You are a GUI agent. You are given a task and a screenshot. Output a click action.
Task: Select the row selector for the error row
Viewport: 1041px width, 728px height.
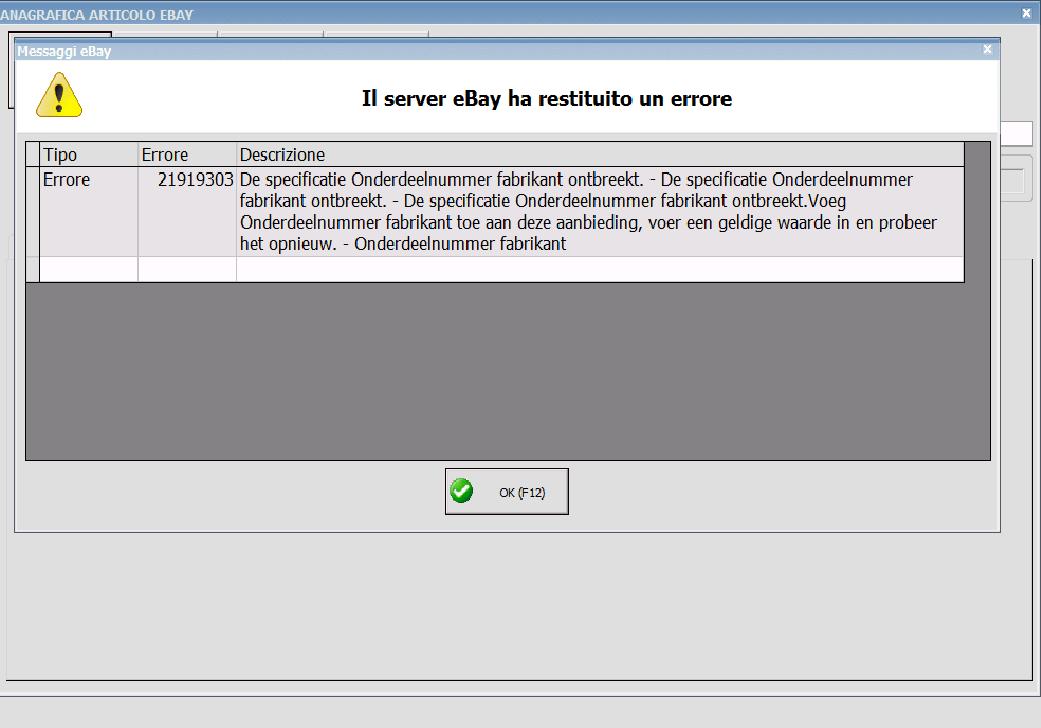click(x=33, y=212)
